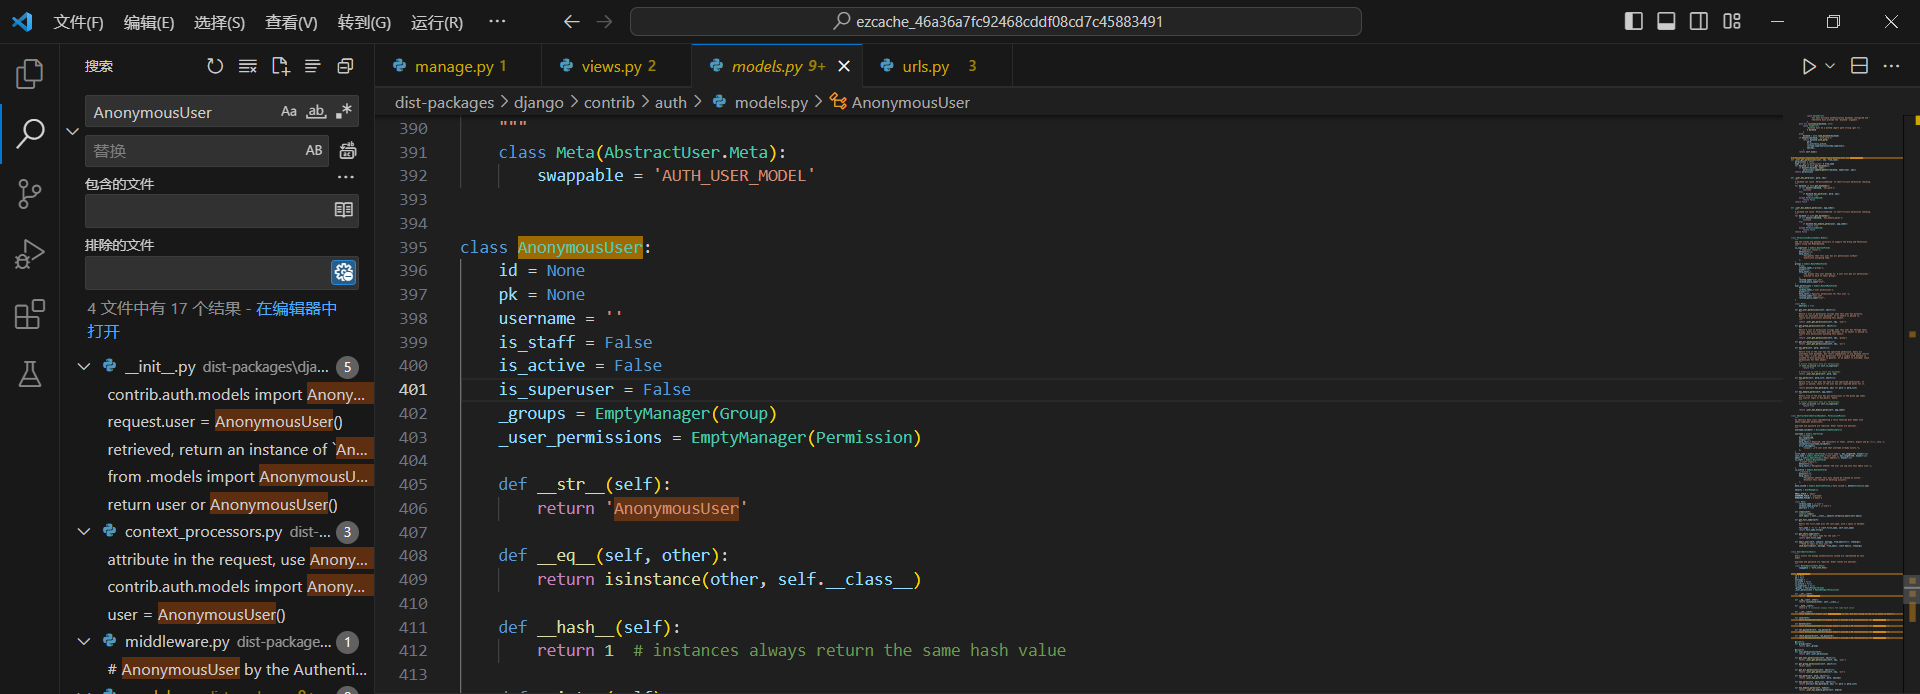This screenshot has width=1920, height=694.
Task: Run the Python file
Action: pos(1809,66)
